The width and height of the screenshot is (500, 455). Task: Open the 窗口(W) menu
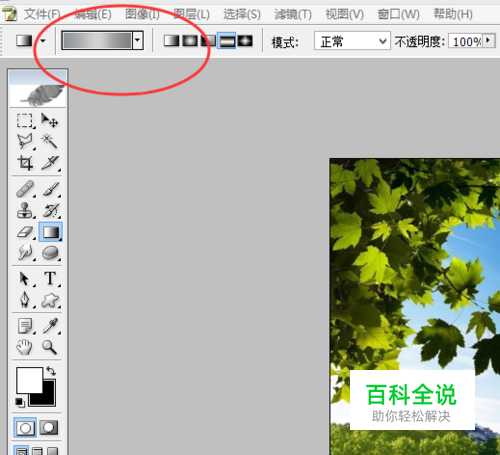click(x=398, y=14)
